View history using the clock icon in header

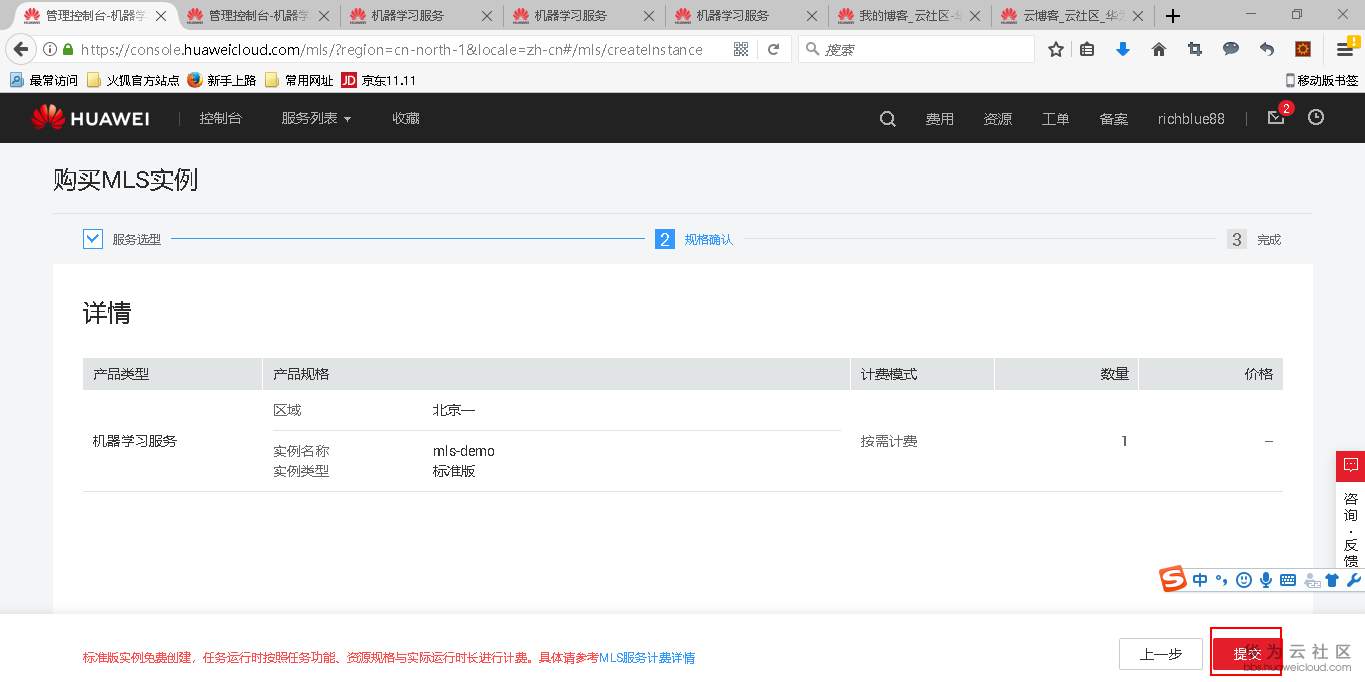click(x=1316, y=118)
